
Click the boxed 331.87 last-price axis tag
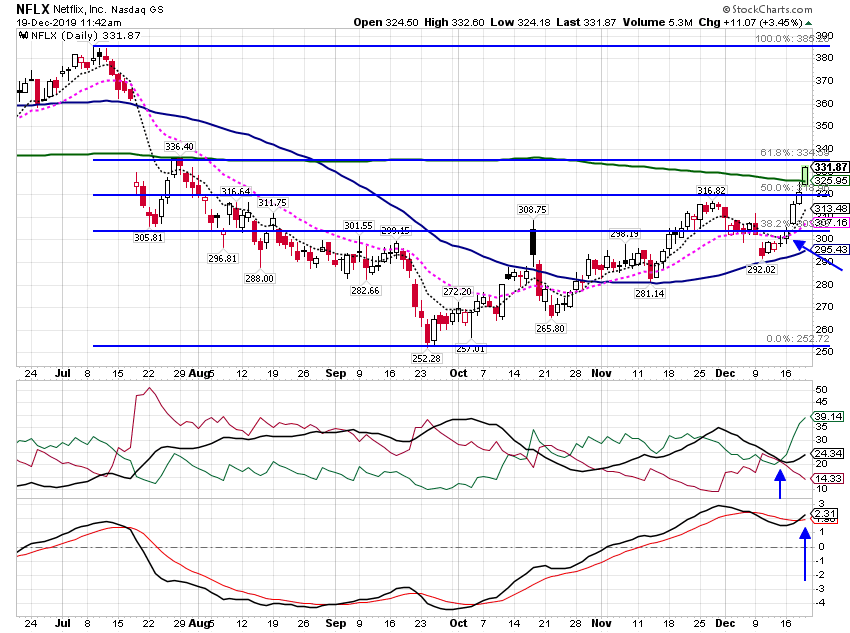831,167
